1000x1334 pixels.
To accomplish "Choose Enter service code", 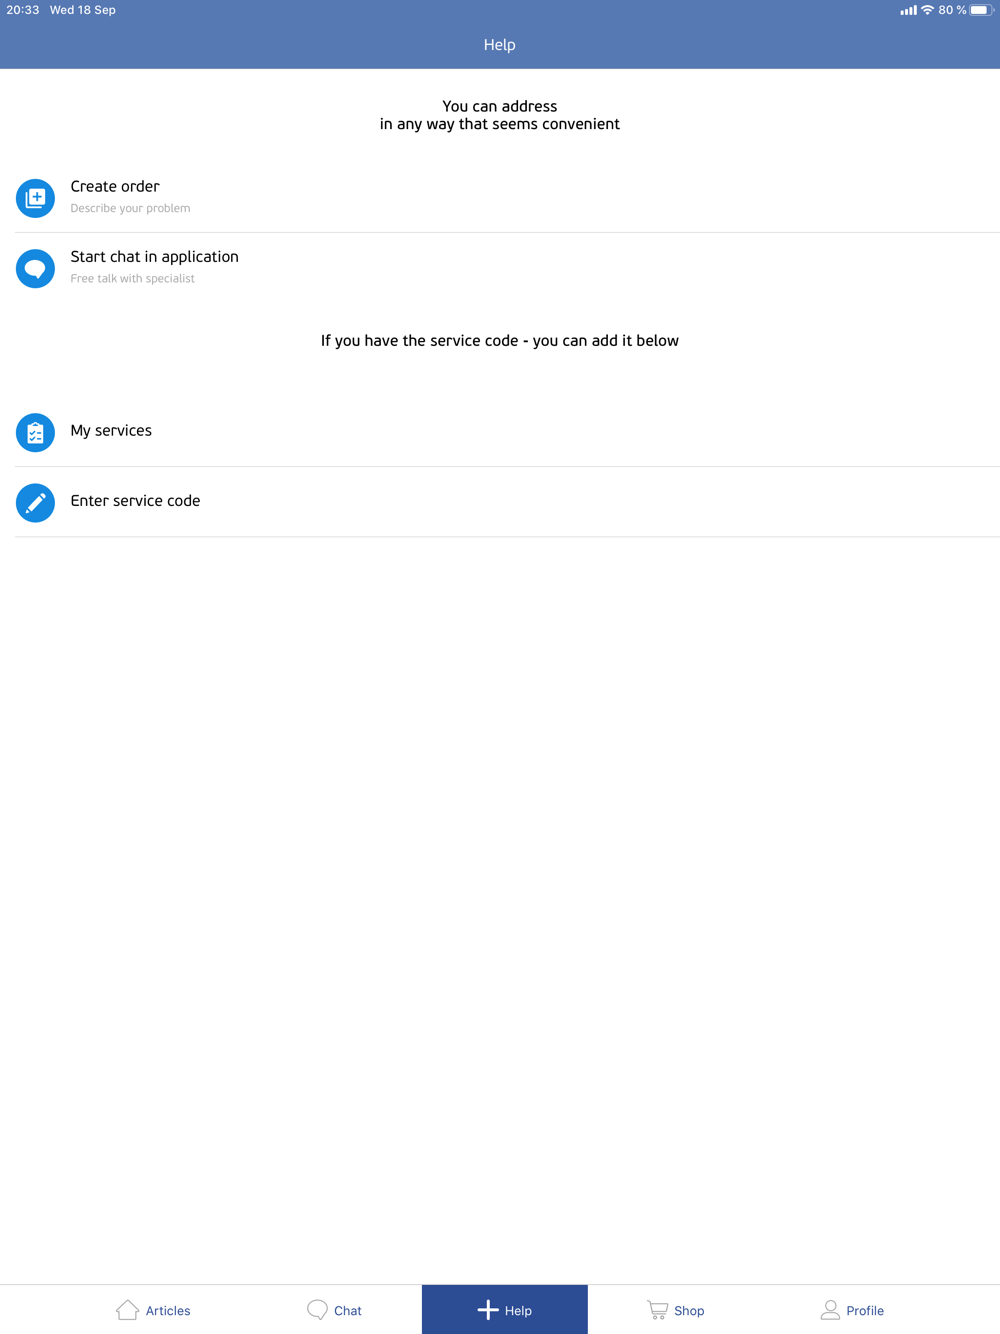I will [x=507, y=502].
